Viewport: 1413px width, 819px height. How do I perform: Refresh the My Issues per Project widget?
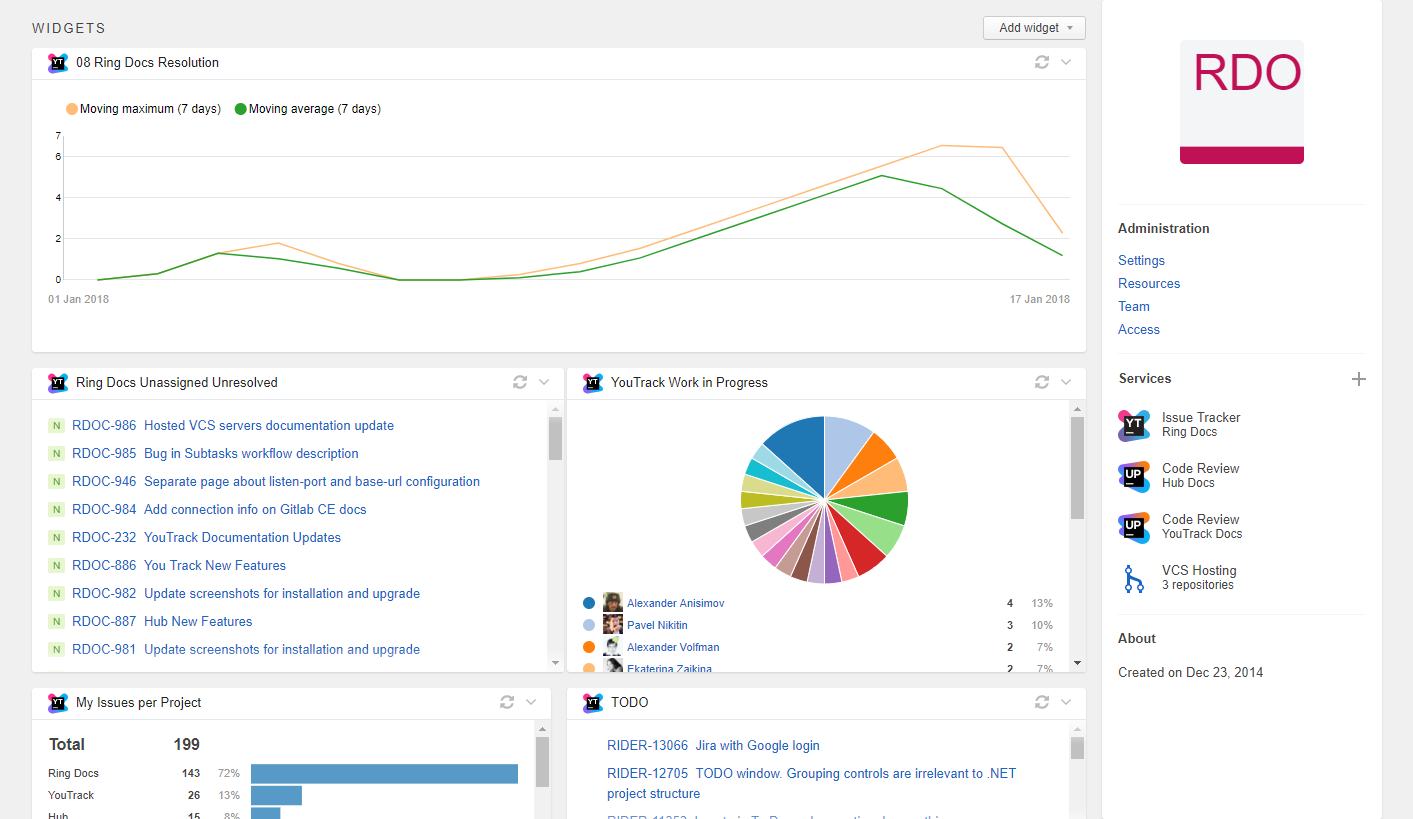point(507,702)
